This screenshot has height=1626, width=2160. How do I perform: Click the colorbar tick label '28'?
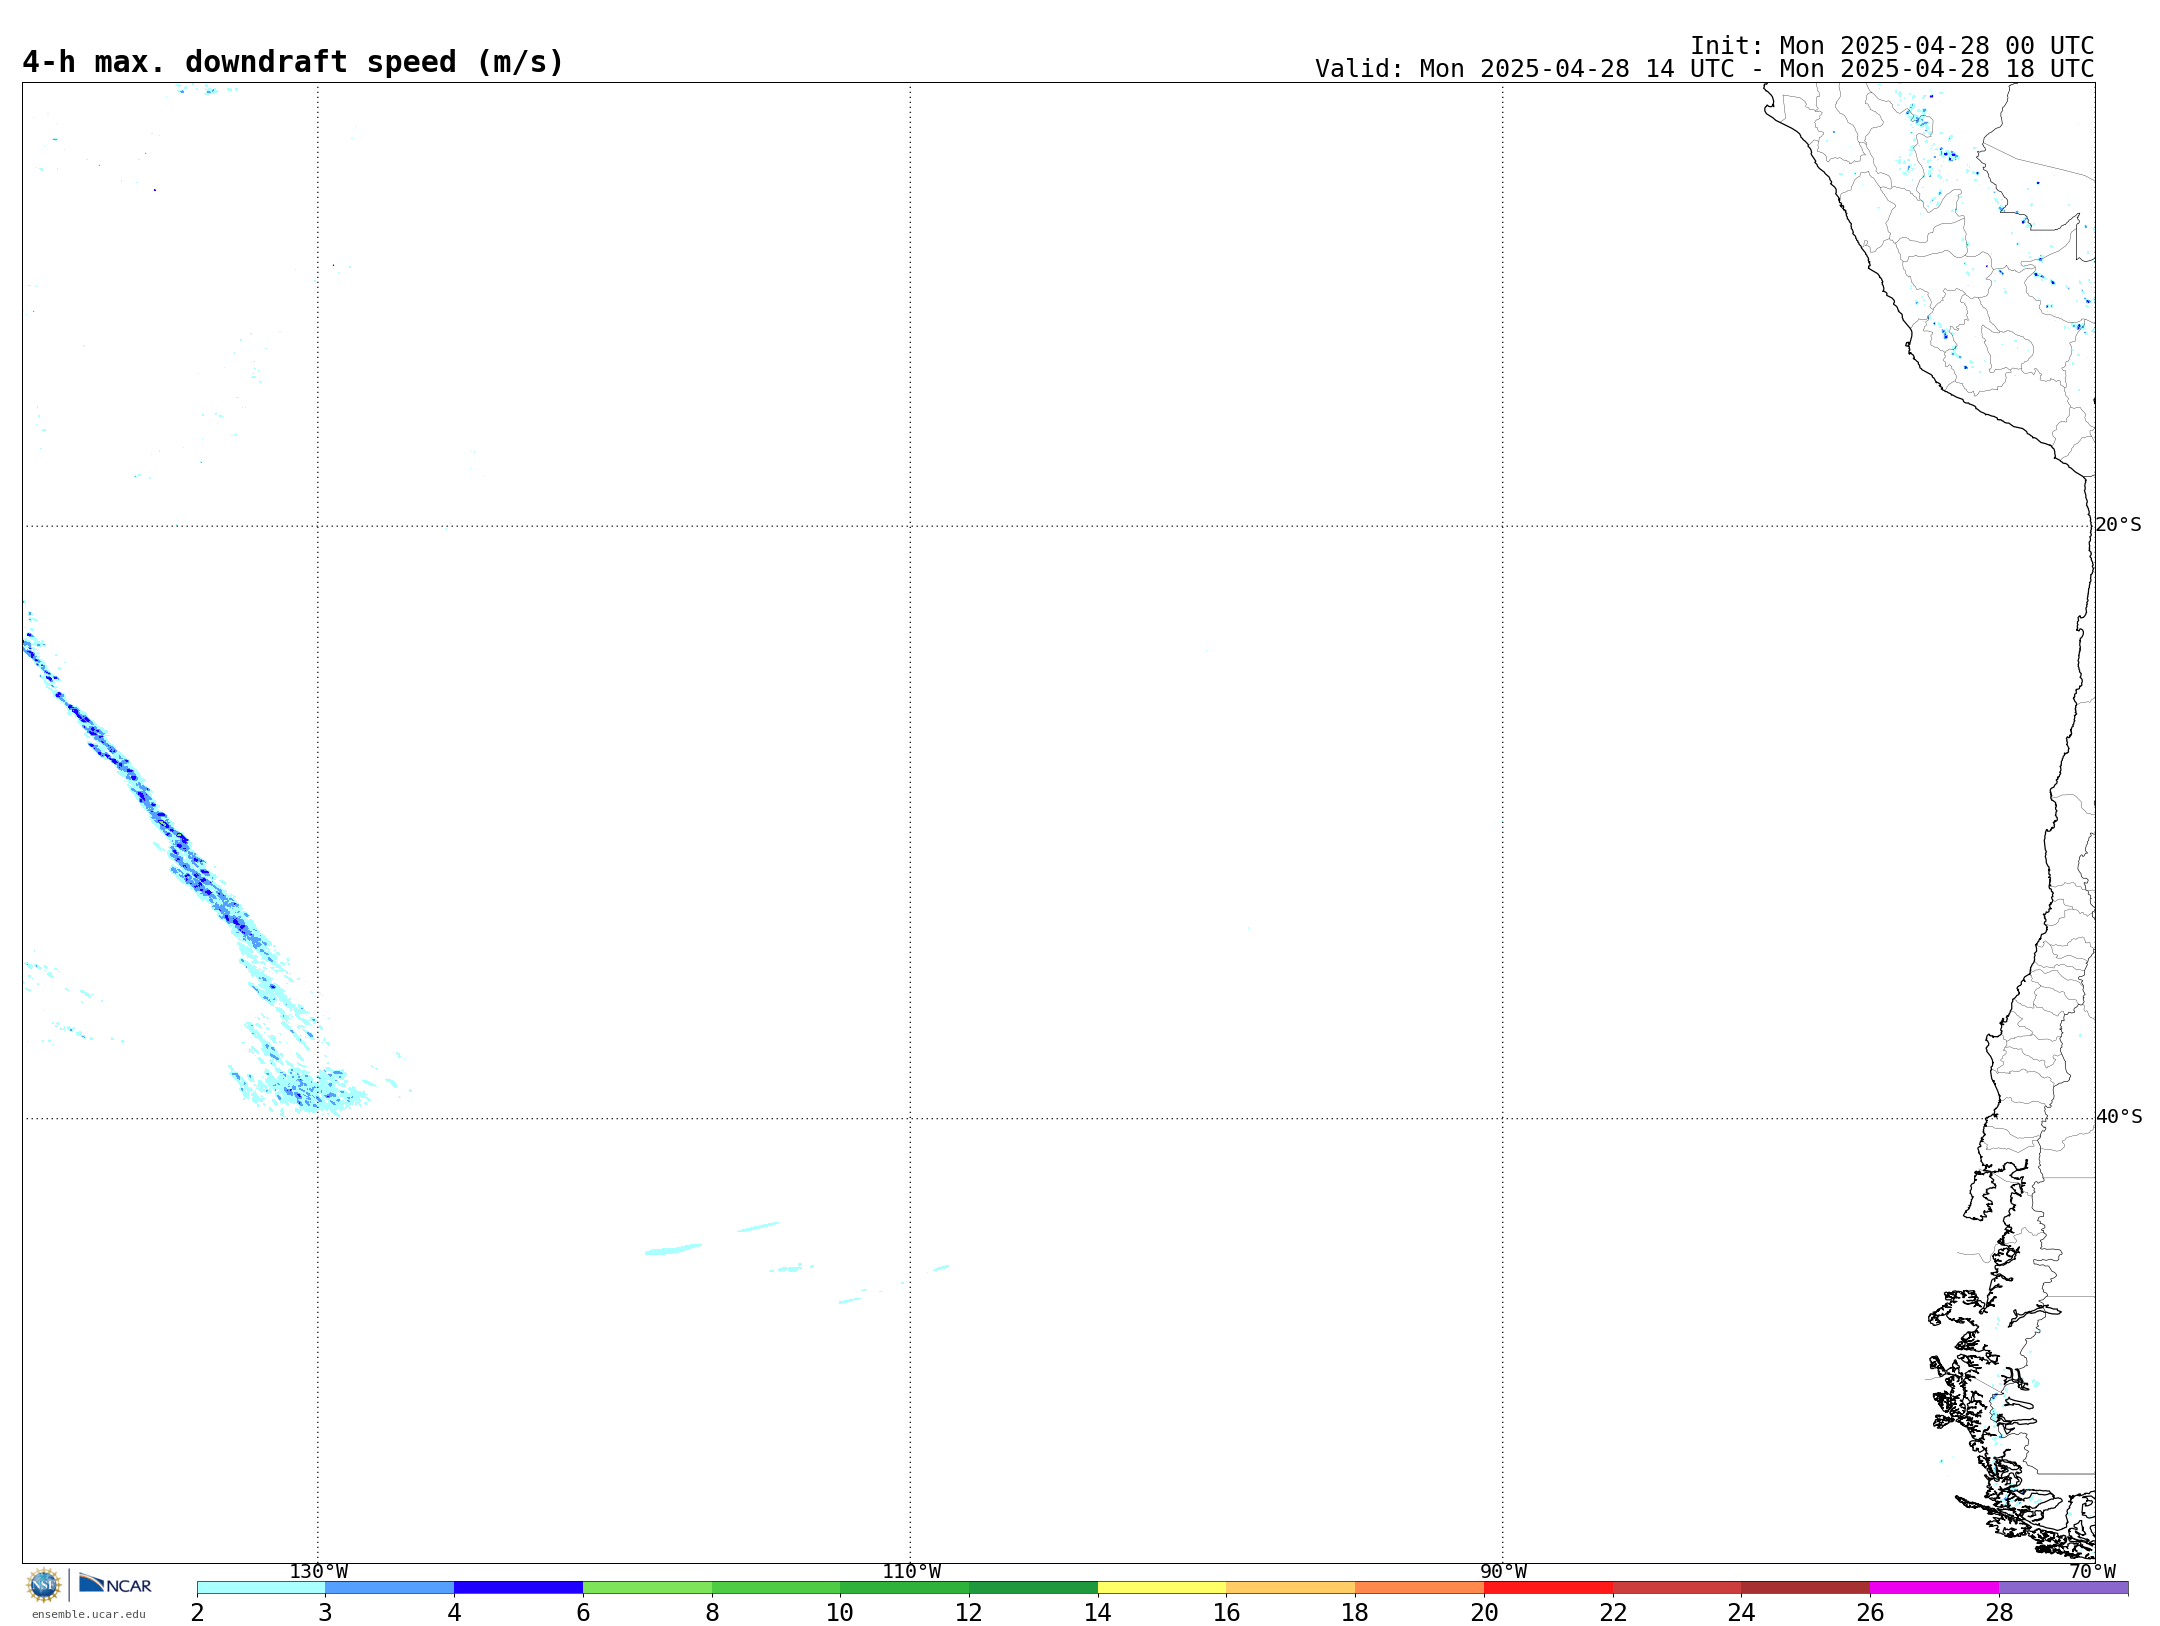pos(1999,1613)
